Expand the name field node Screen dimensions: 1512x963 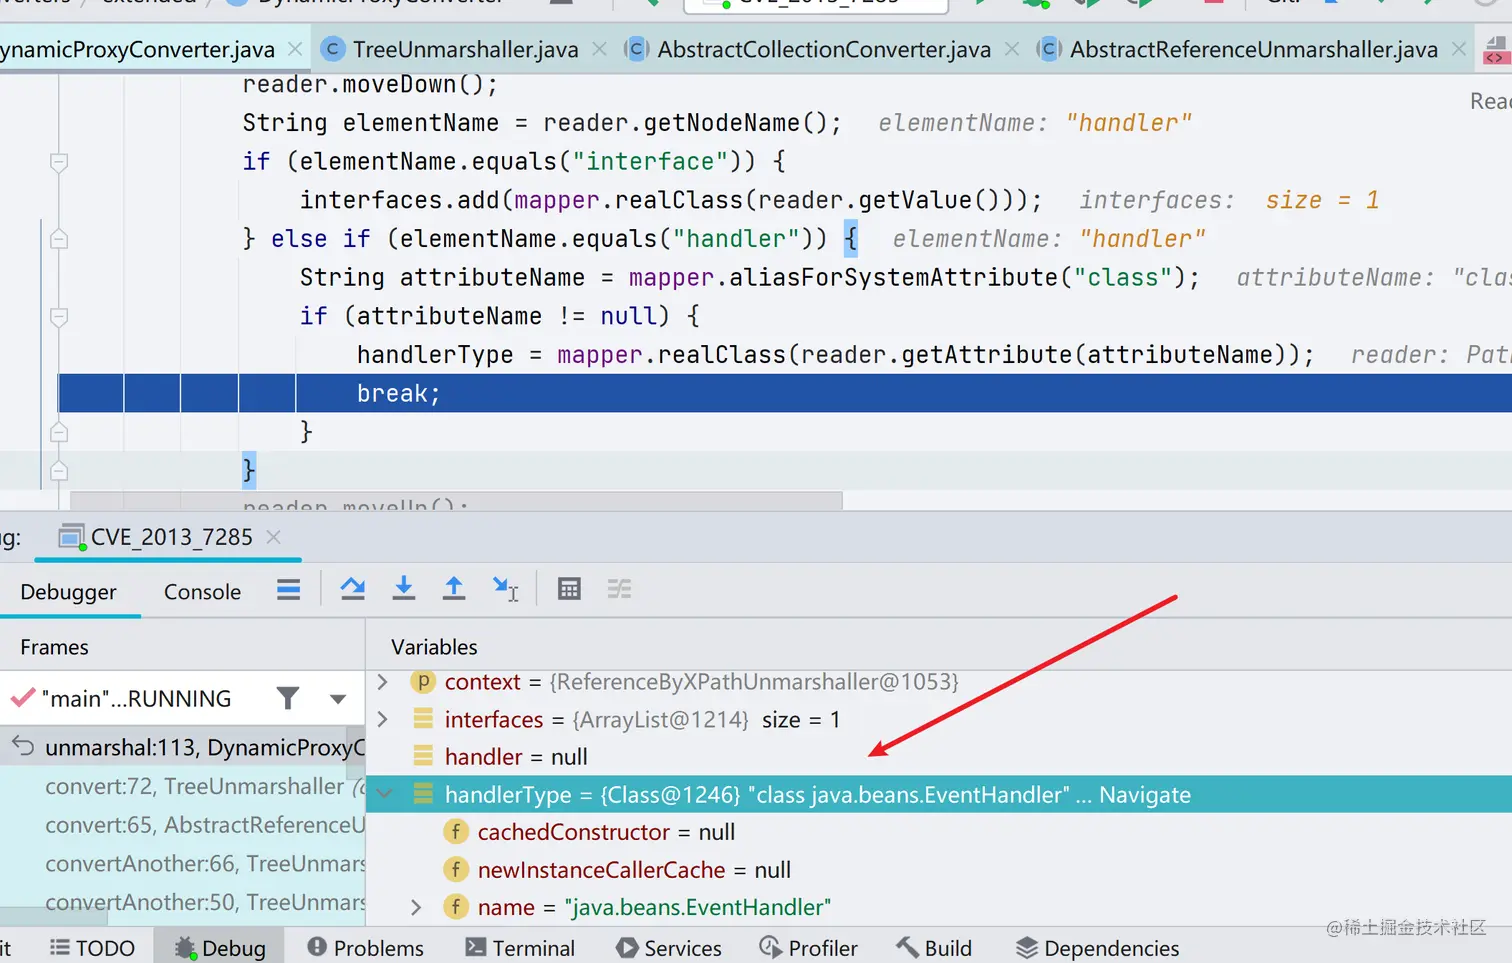click(416, 907)
